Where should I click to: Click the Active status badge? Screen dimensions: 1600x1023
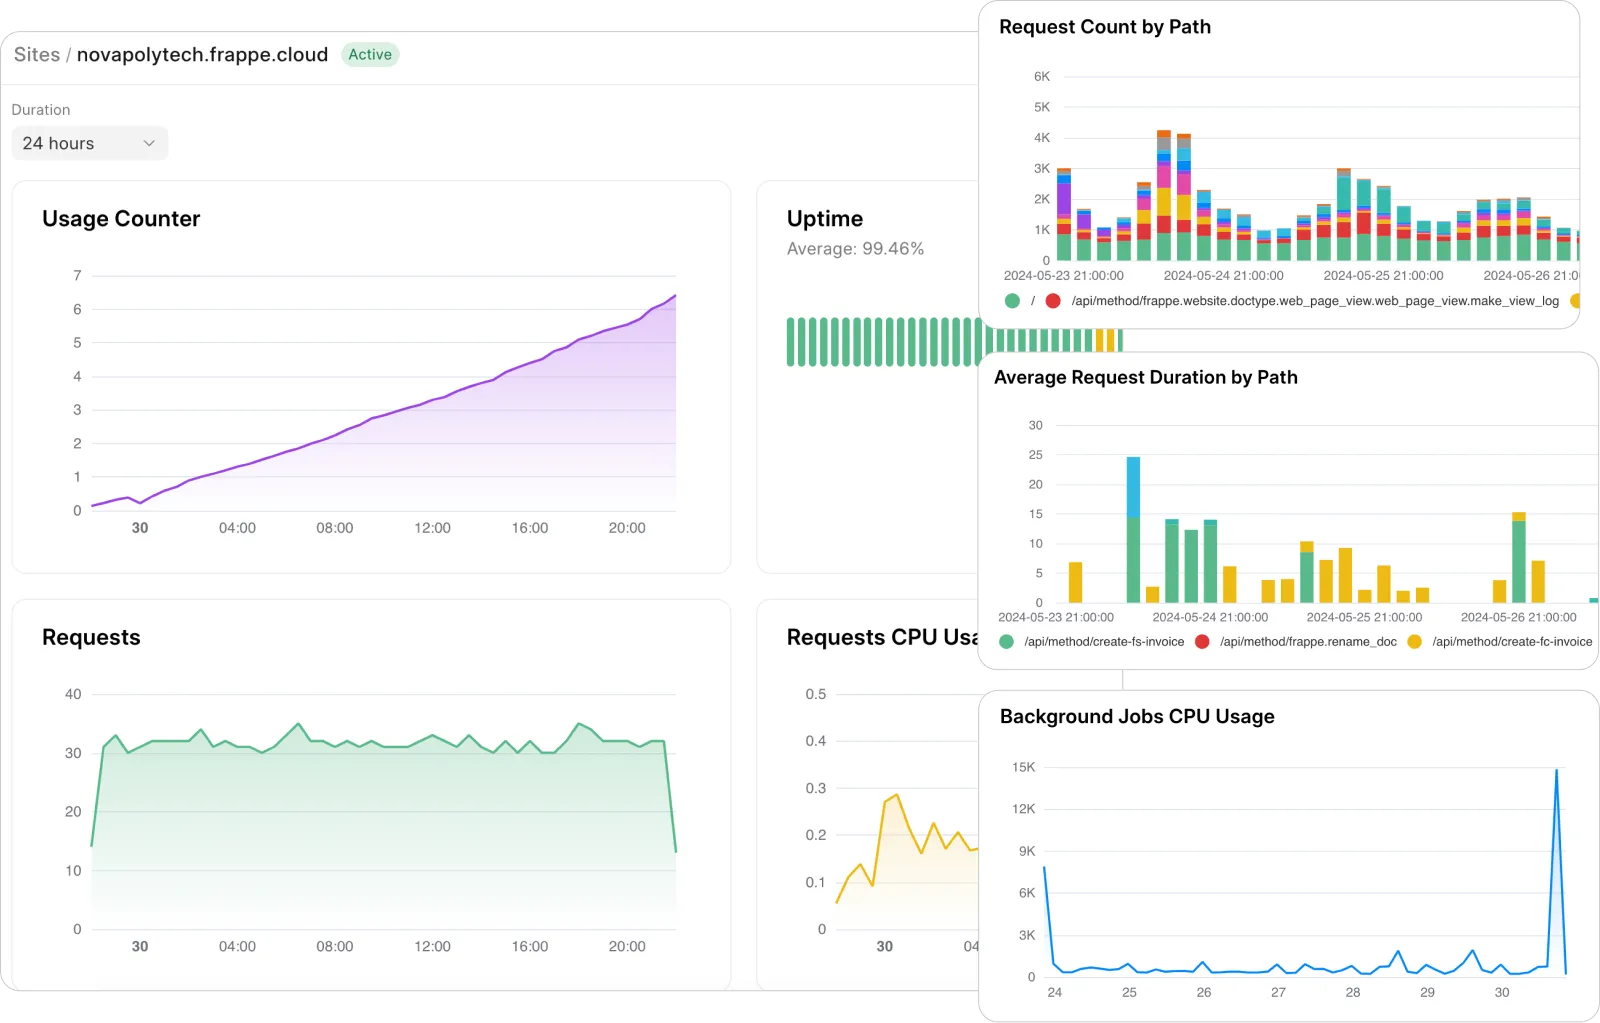[370, 54]
